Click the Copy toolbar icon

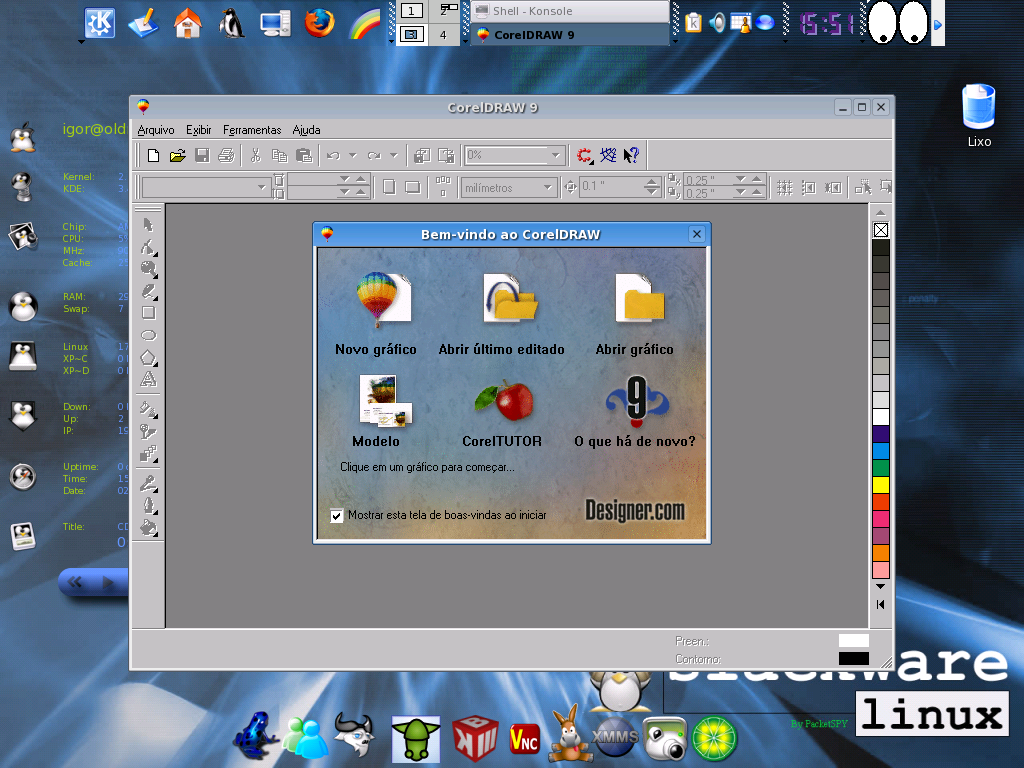280,155
